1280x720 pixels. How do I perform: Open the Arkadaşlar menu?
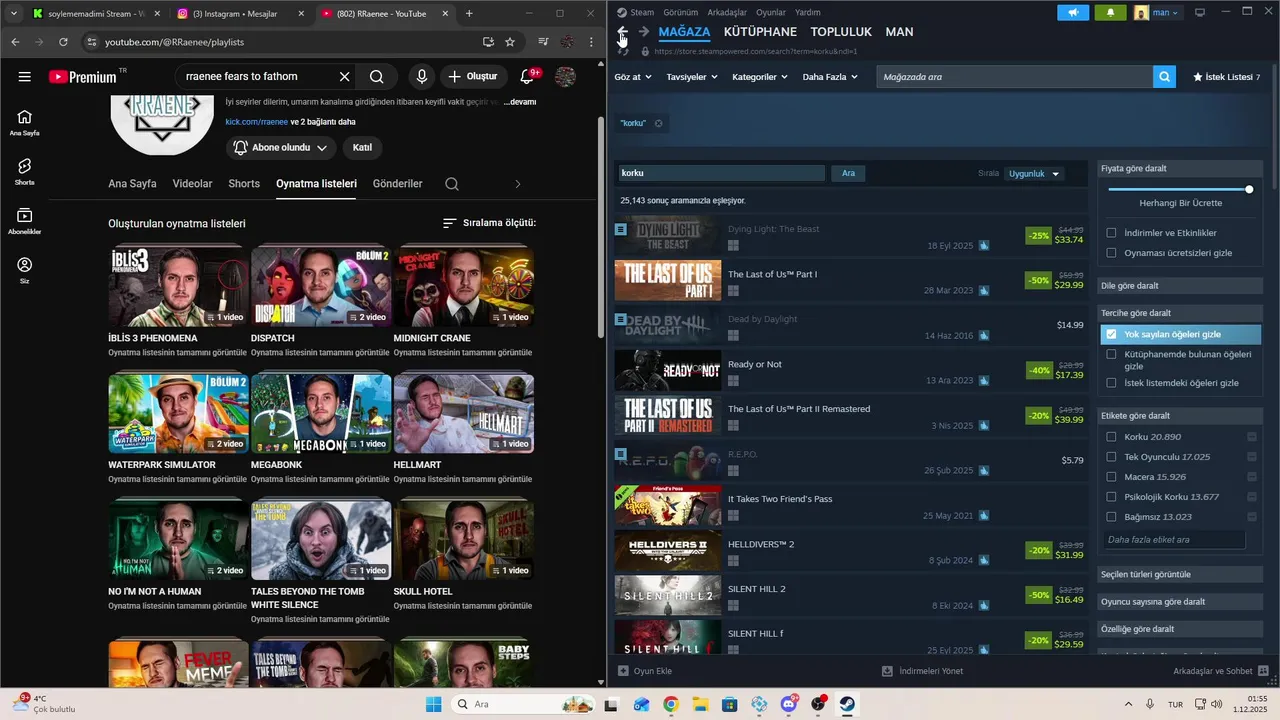[727, 12]
